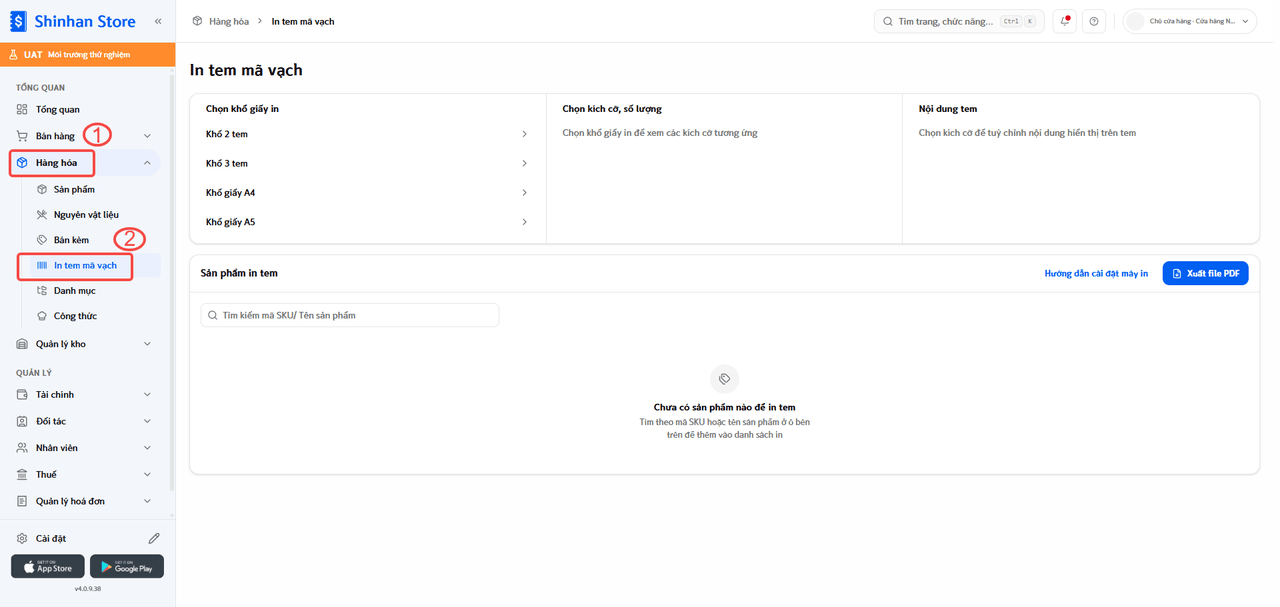Collapse the sidebar with the double-chevron icon

point(158,21)
